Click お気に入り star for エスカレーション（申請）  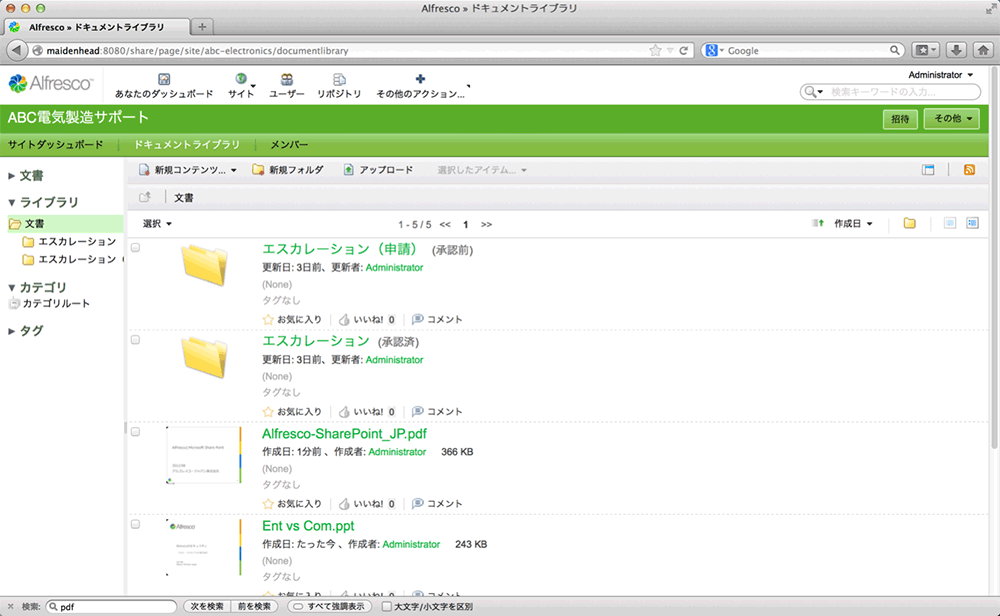[x=268, y=319]
